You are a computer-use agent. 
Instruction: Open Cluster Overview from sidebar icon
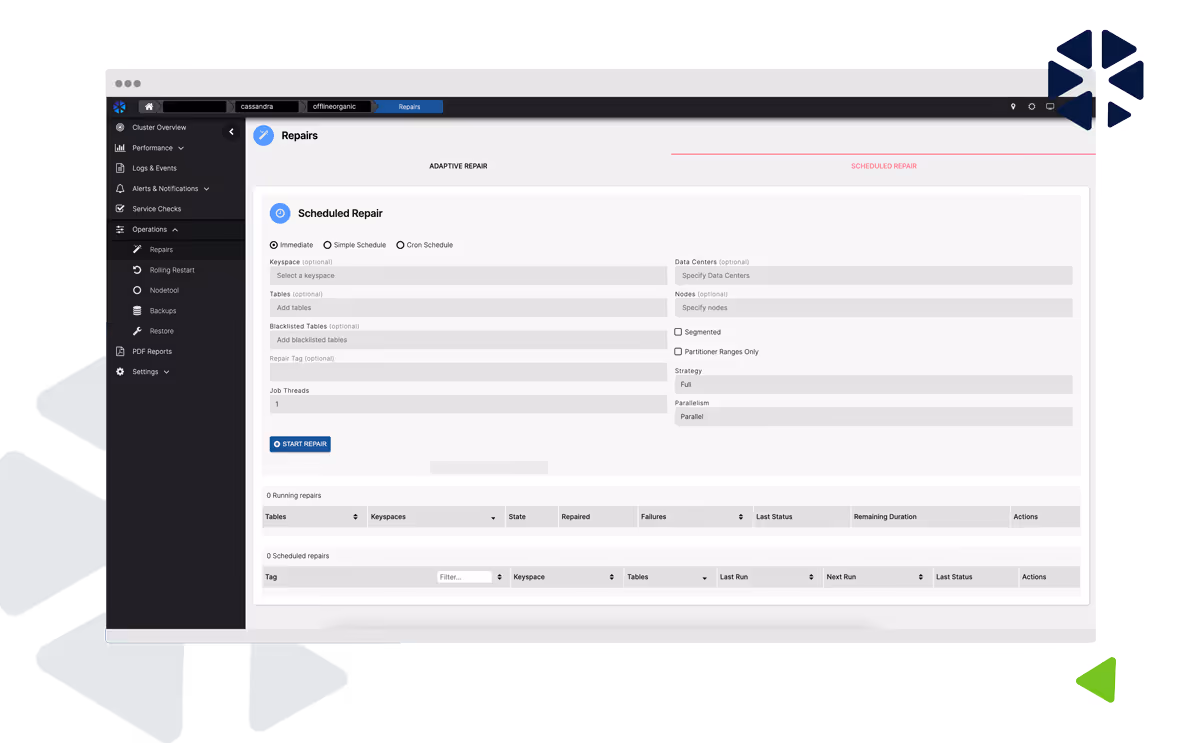pyautogui.click(x=120, y=128)
